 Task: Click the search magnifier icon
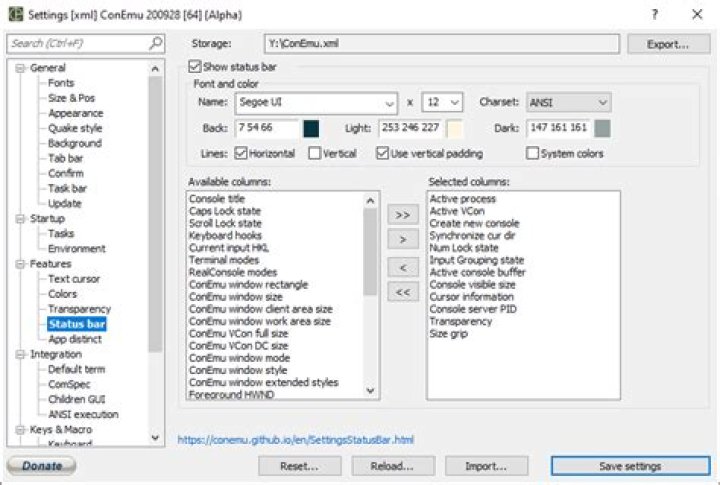tap(156, 43)
